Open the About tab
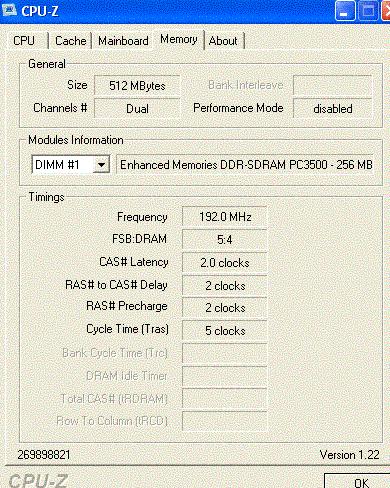 (223, 41)
